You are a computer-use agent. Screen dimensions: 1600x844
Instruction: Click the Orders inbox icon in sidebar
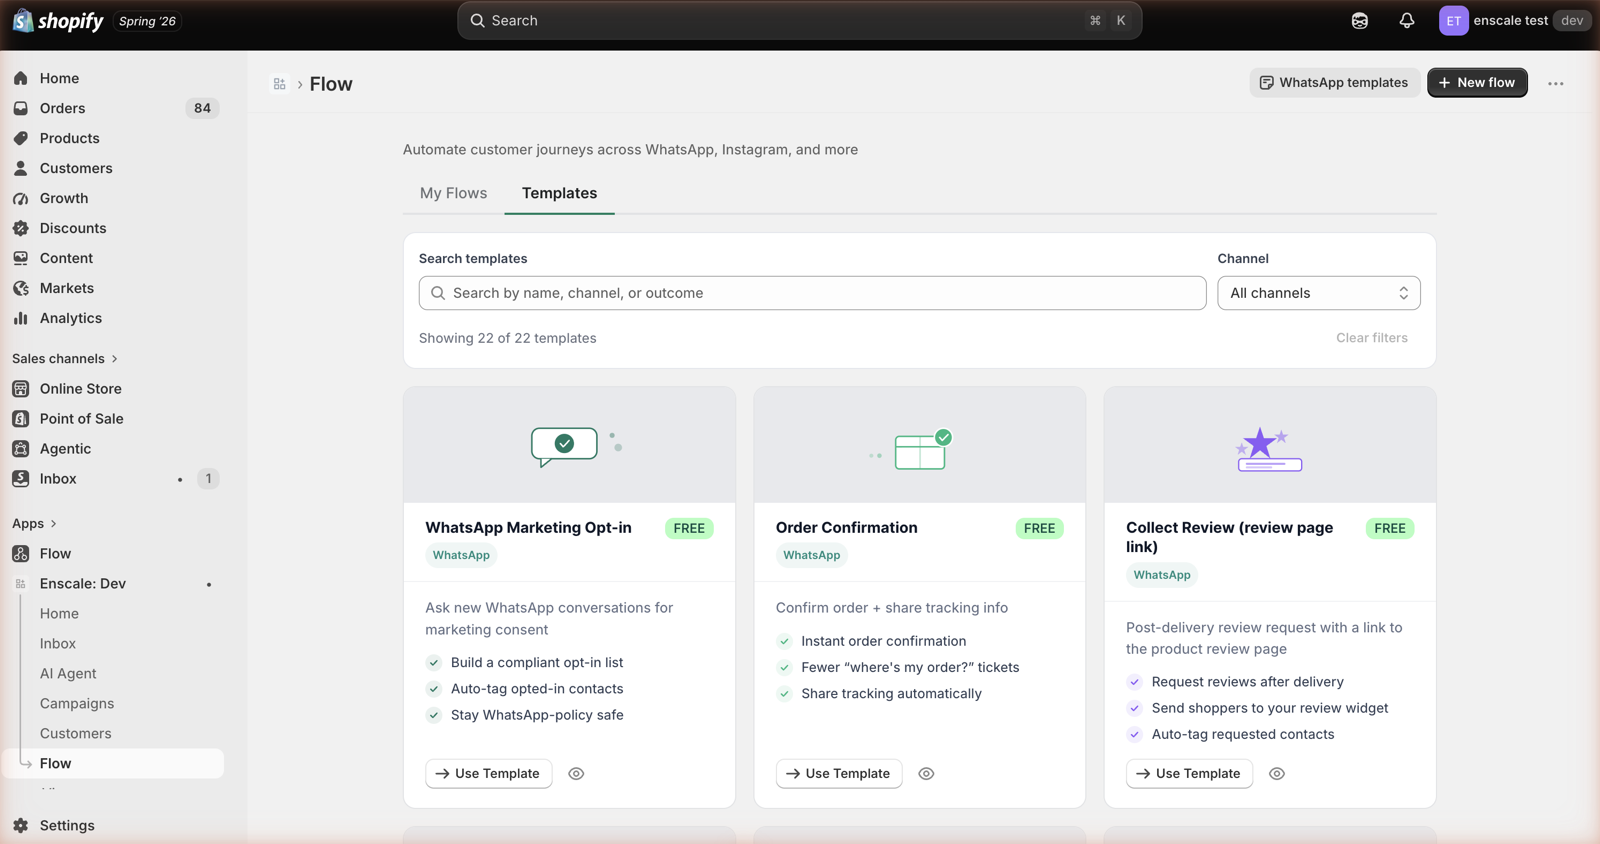click(x=21, y=108)
